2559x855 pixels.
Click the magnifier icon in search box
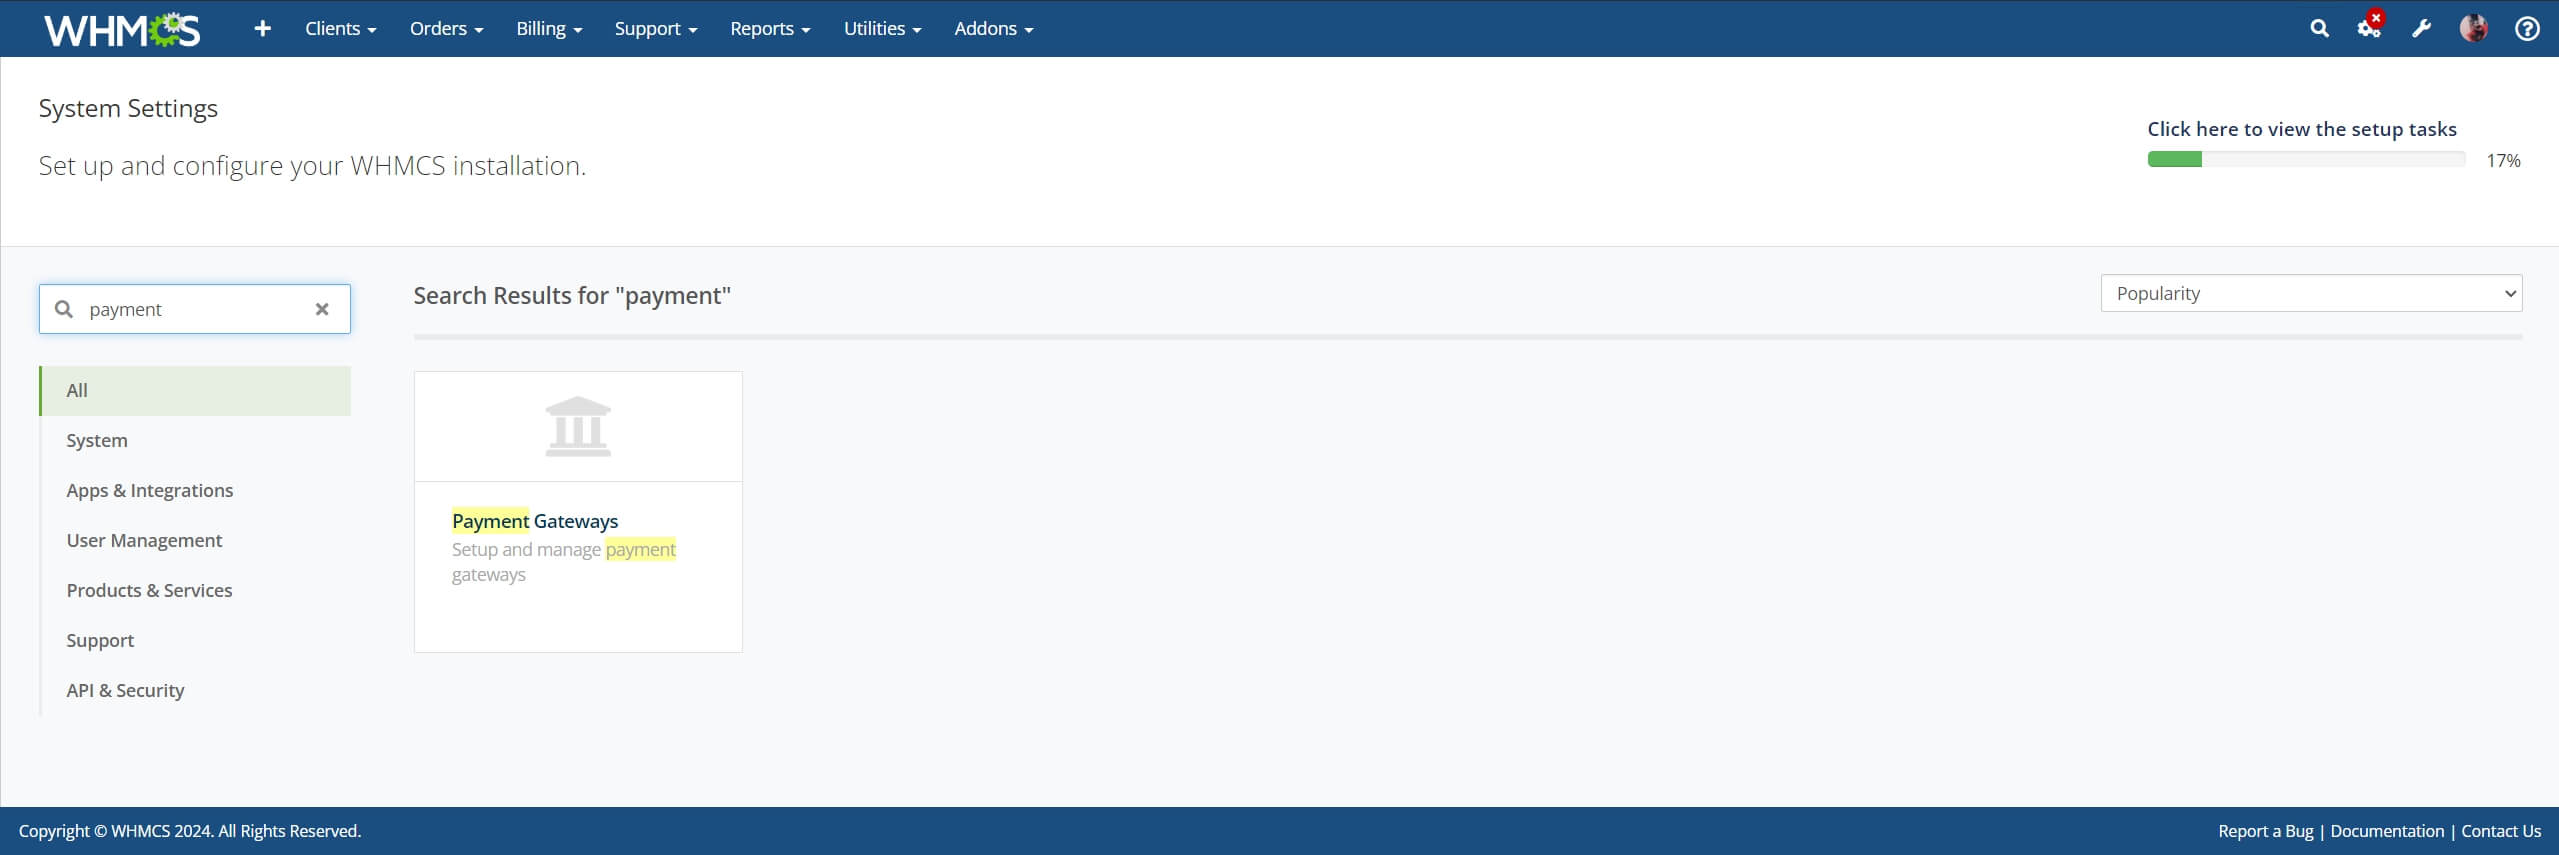pyautogui.click(x=64, y=309)
